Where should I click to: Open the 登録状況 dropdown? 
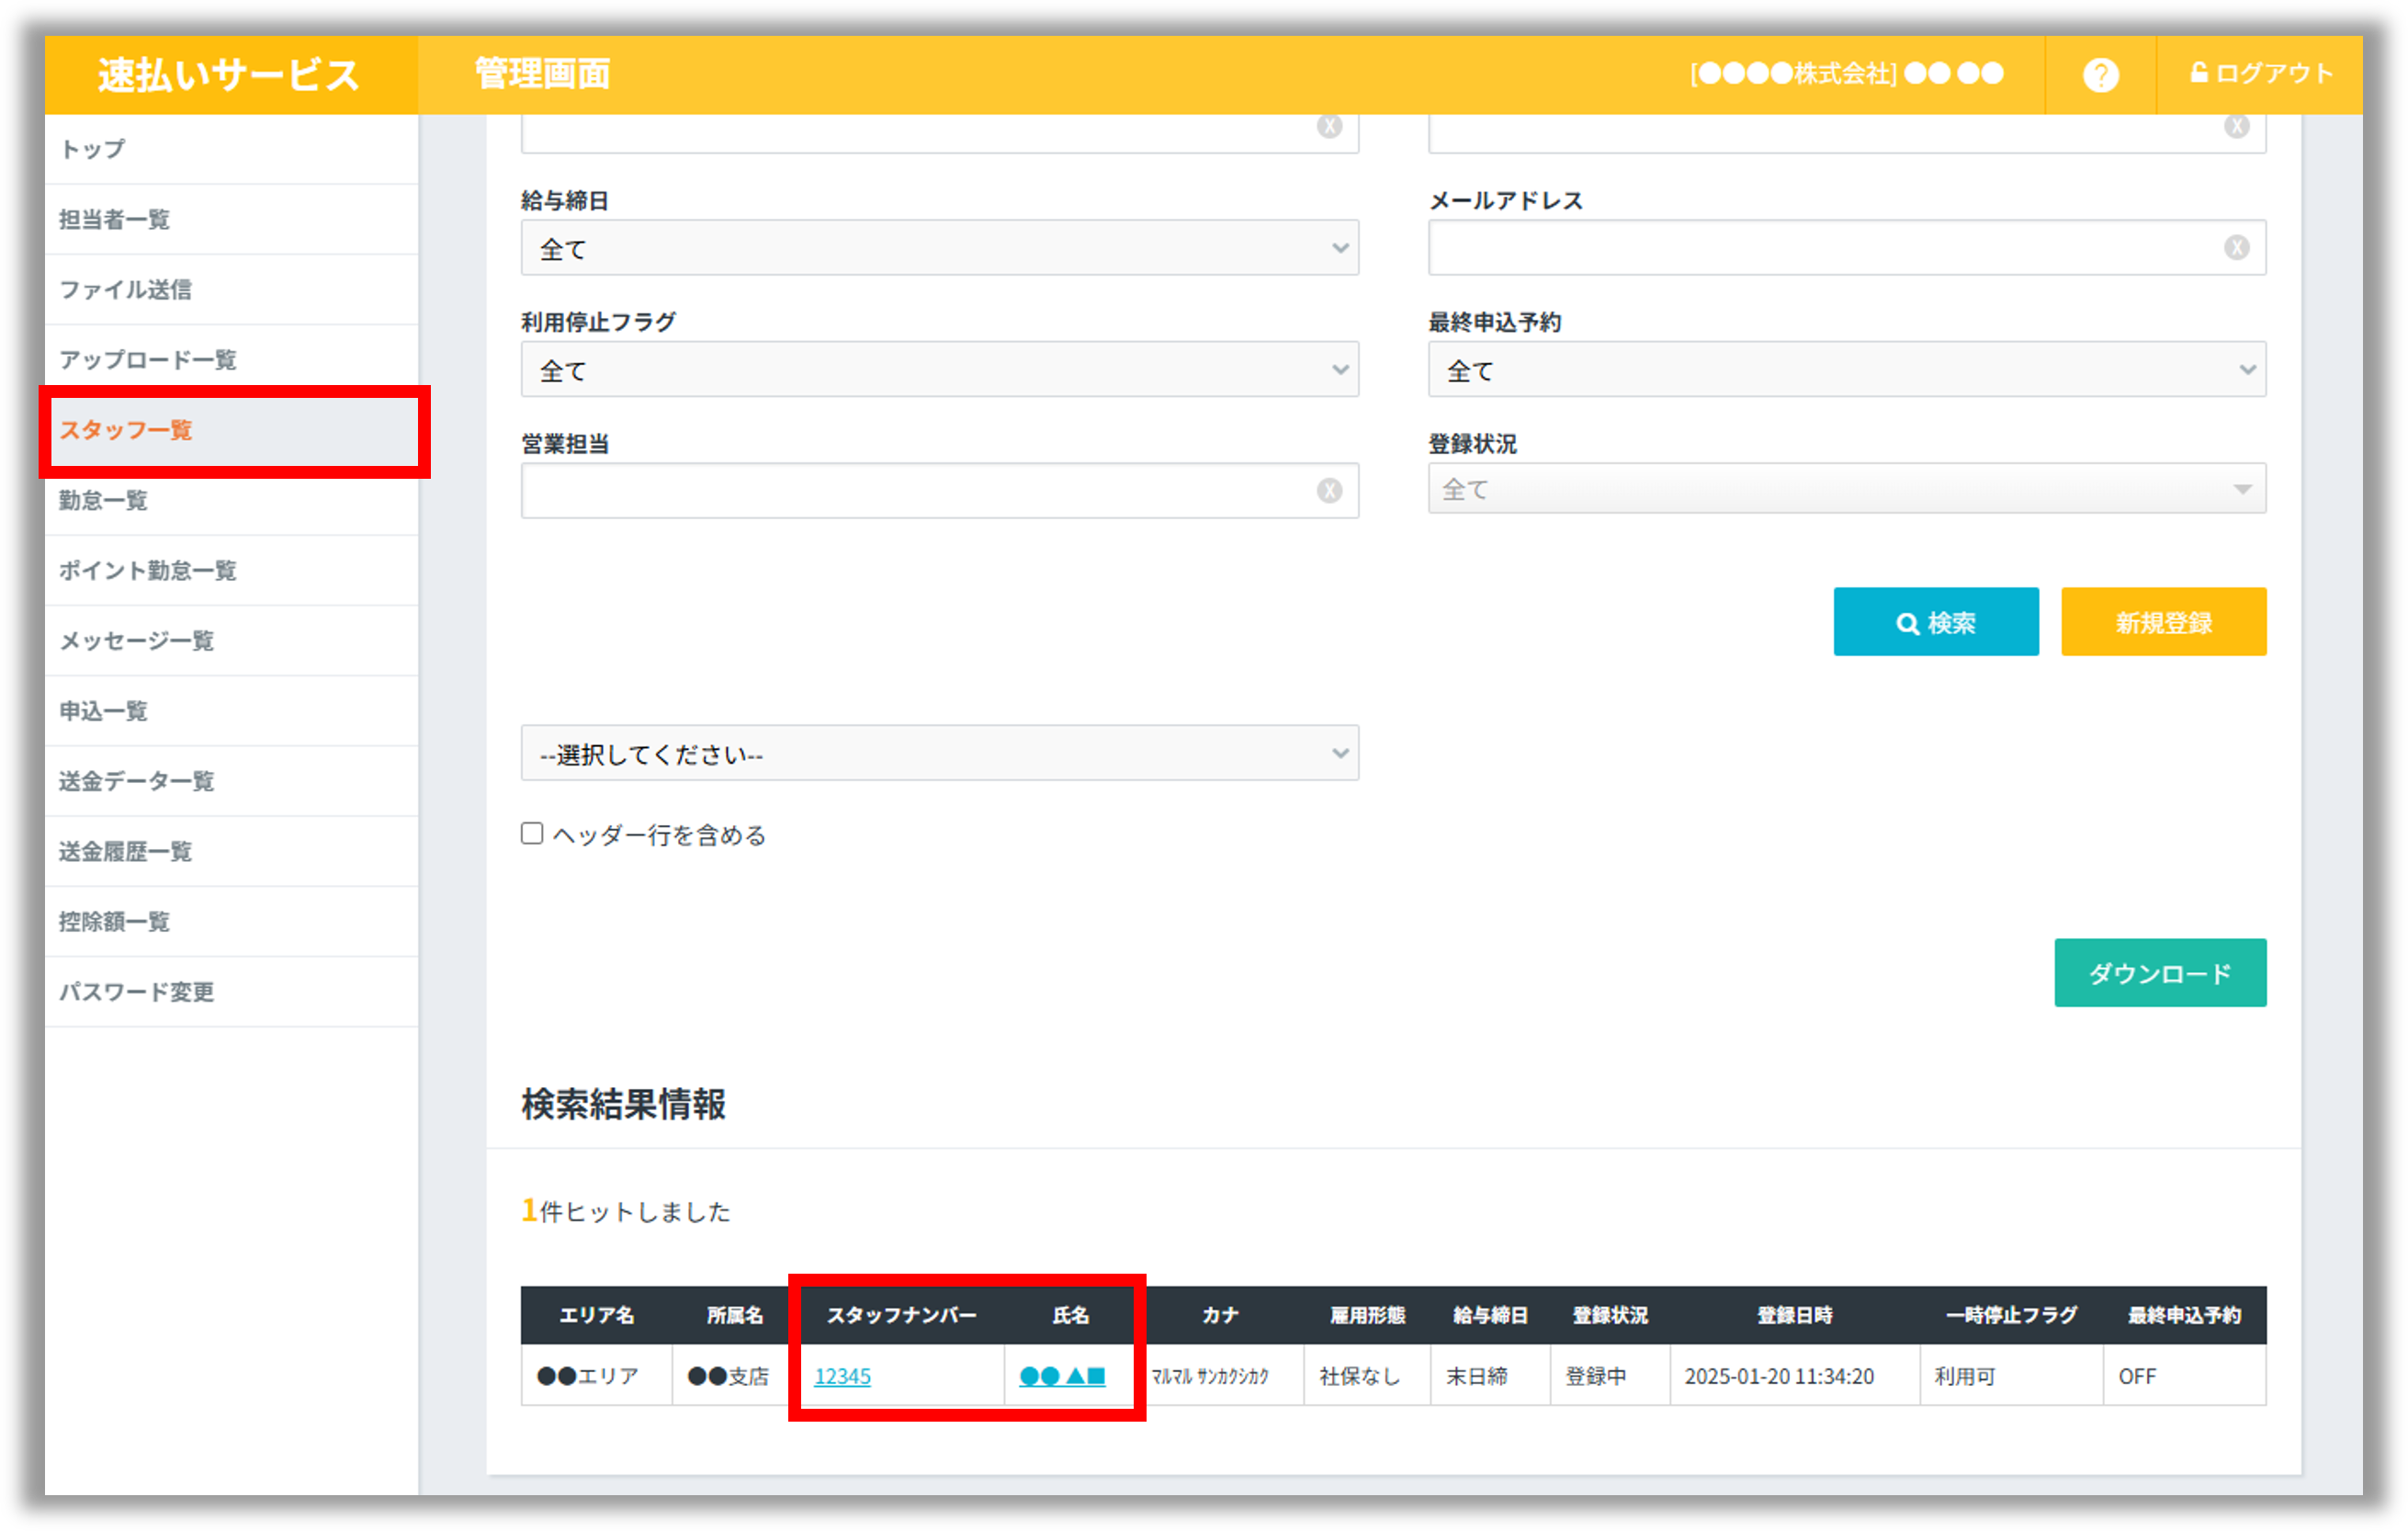[1845, 489]
